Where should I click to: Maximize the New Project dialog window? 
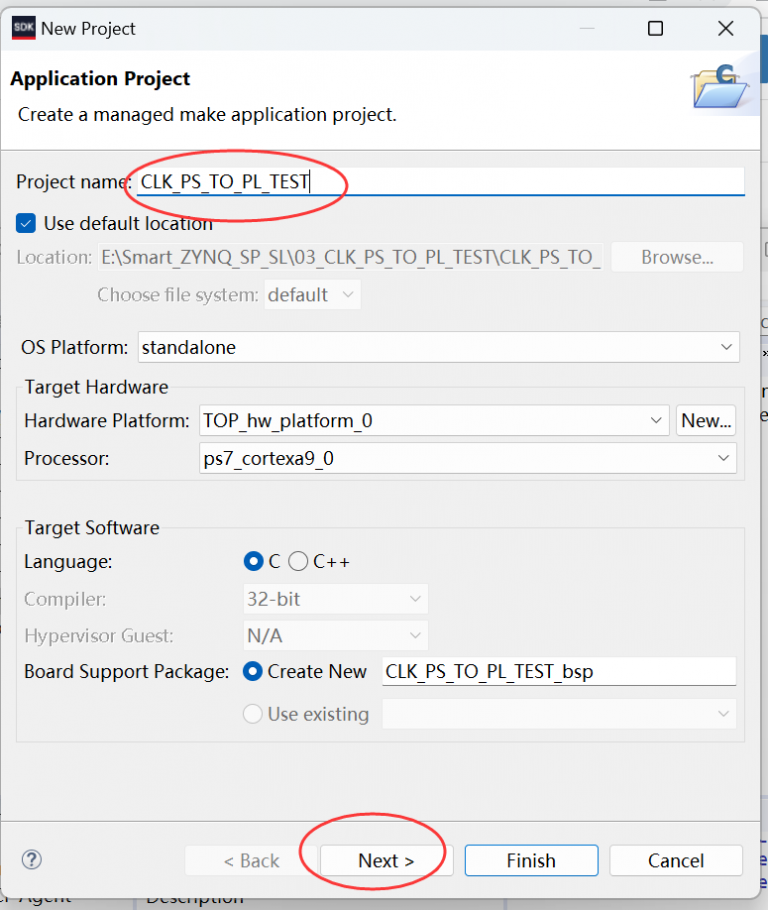655,28
